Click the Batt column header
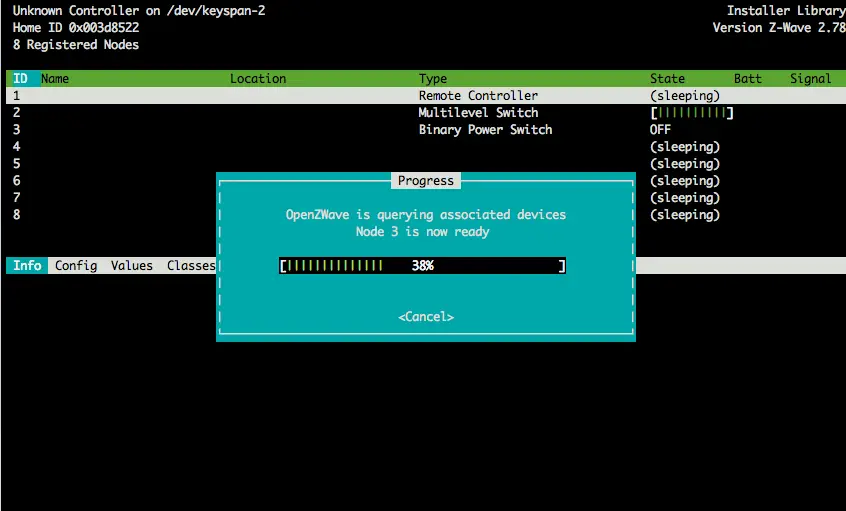 [x=747, y=79]
